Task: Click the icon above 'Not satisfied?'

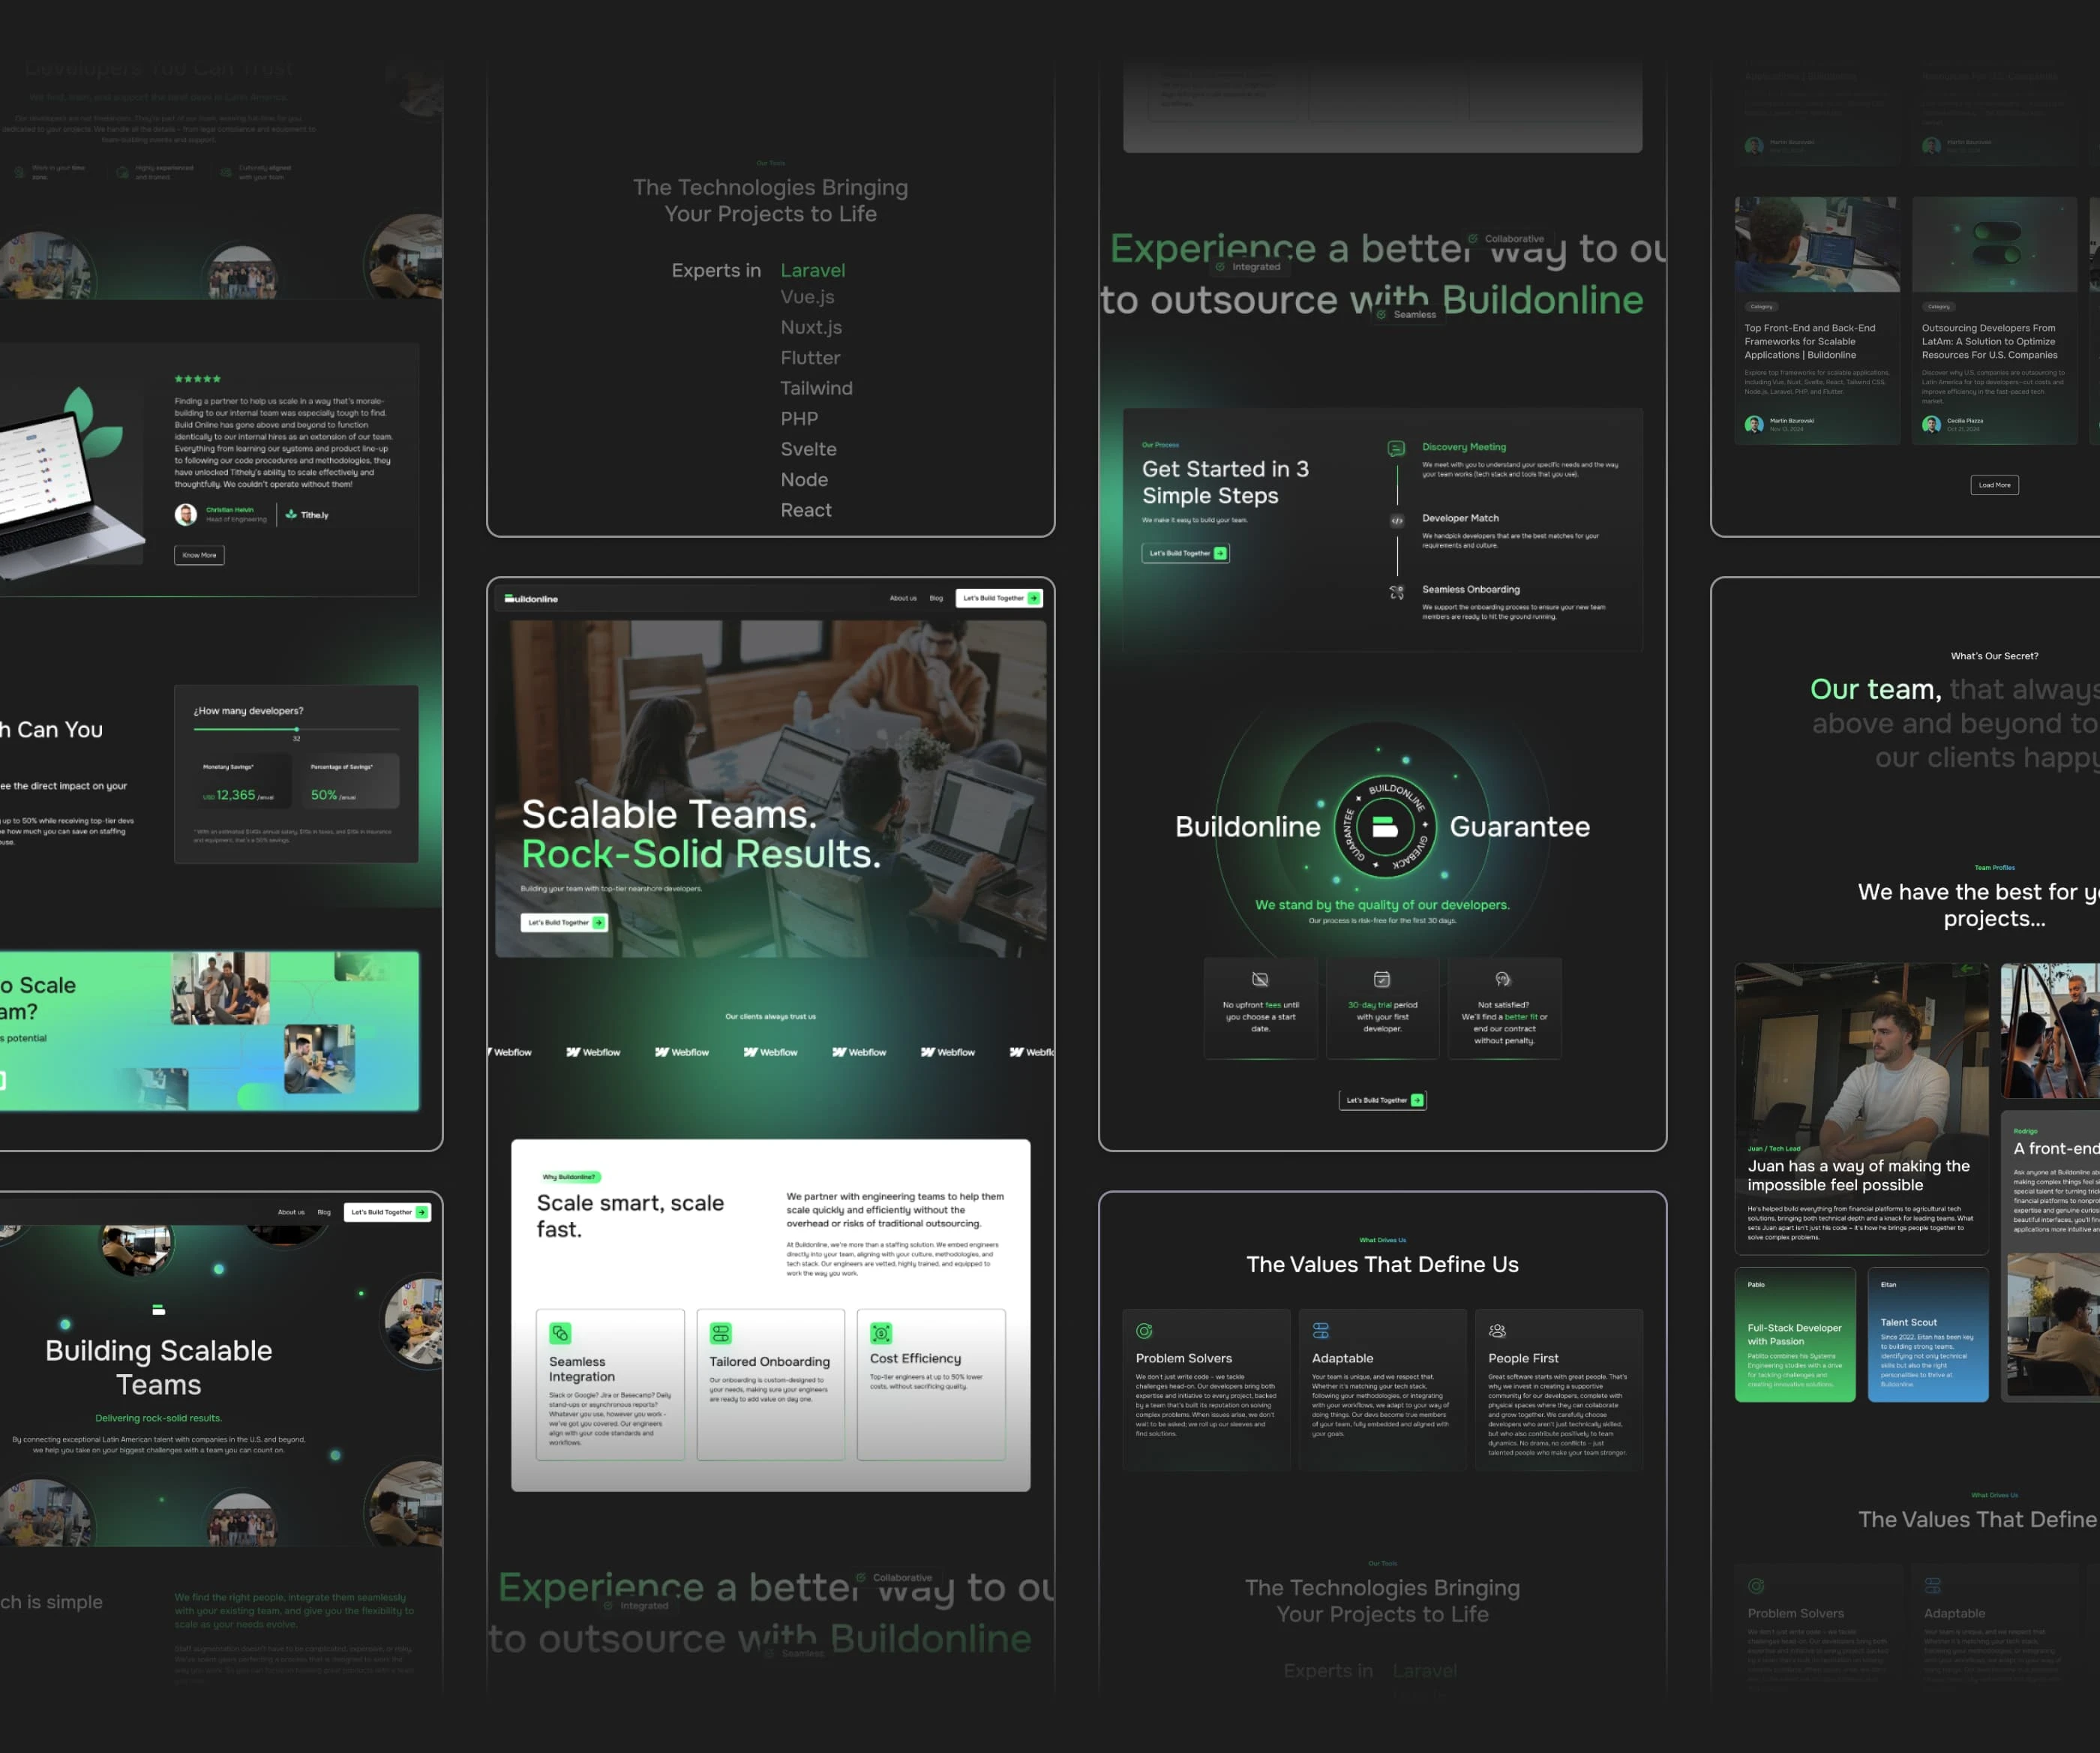Action: pos(1503,979)
